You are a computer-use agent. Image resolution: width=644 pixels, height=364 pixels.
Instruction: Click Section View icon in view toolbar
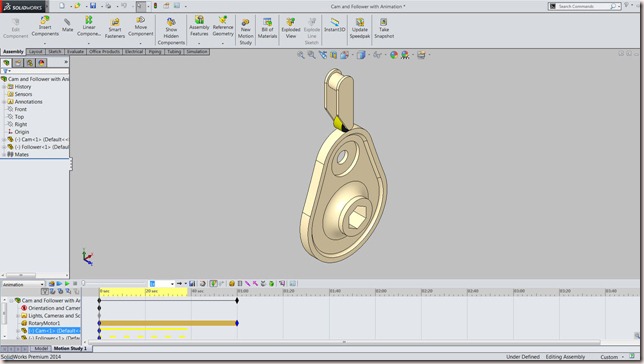click(334, 55)
